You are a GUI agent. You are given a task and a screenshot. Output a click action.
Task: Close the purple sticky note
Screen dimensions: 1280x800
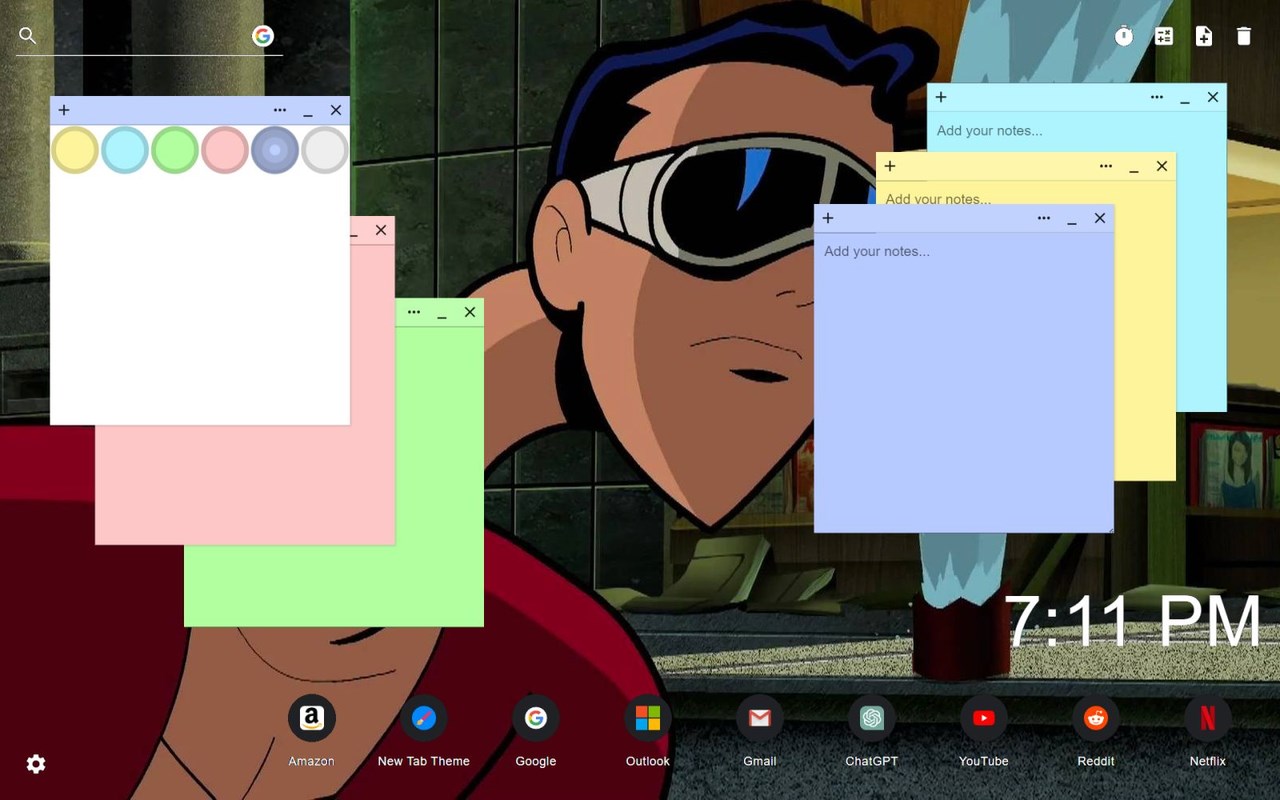[1100, 218]
